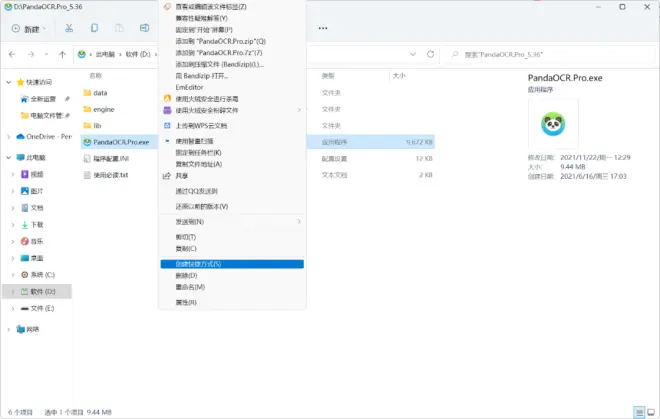Expand the 视频 tree node
Screen dimensions: 660x419
point(13,174)
